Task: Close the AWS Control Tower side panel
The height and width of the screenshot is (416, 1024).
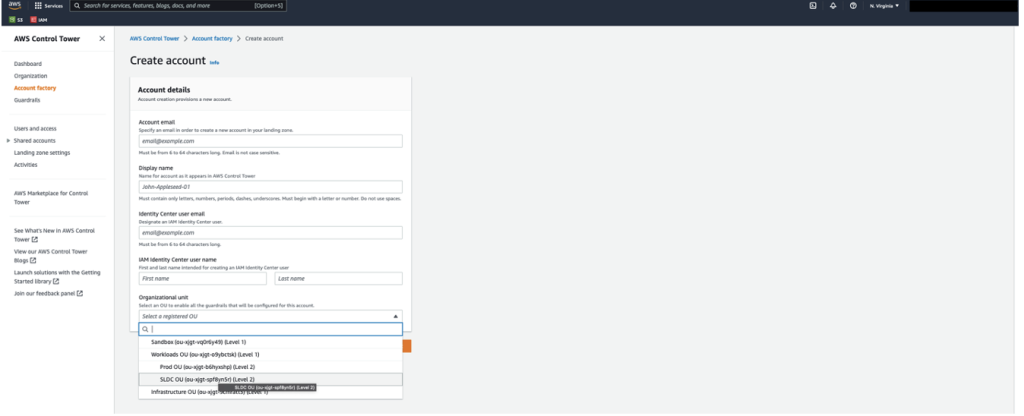Action: tap(102, 39)
